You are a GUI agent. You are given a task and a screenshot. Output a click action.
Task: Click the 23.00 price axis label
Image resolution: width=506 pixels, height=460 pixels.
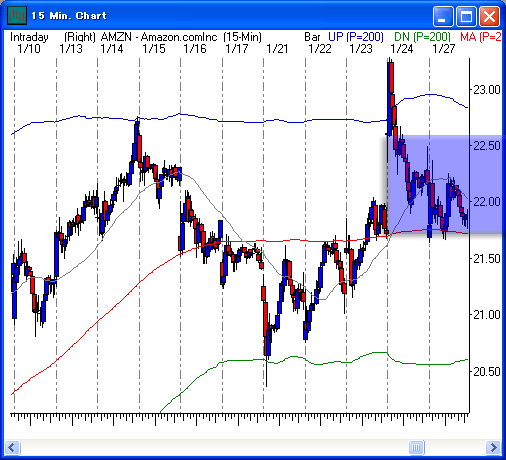pos(487,90)
